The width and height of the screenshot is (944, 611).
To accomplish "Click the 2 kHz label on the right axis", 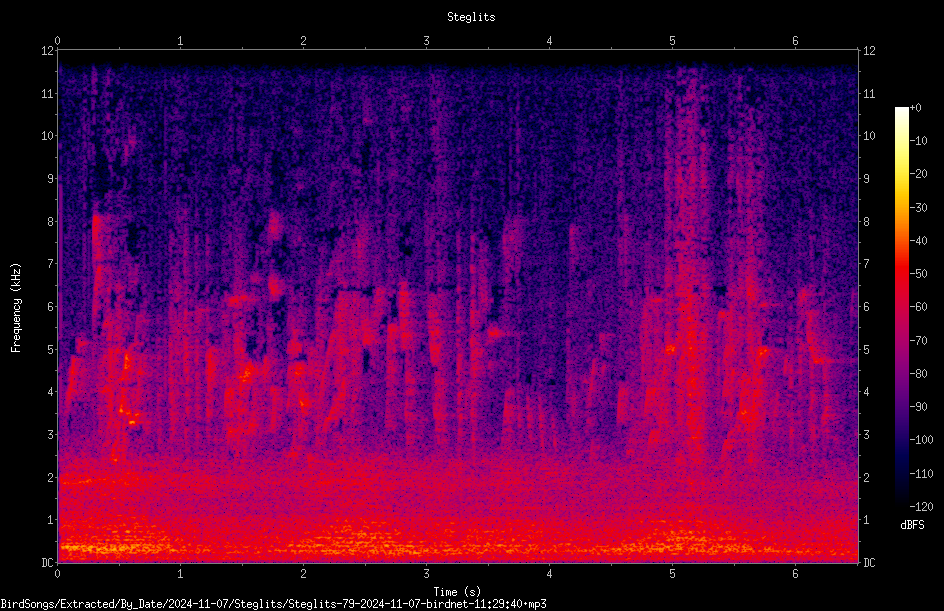I will [x=866, y=477].
